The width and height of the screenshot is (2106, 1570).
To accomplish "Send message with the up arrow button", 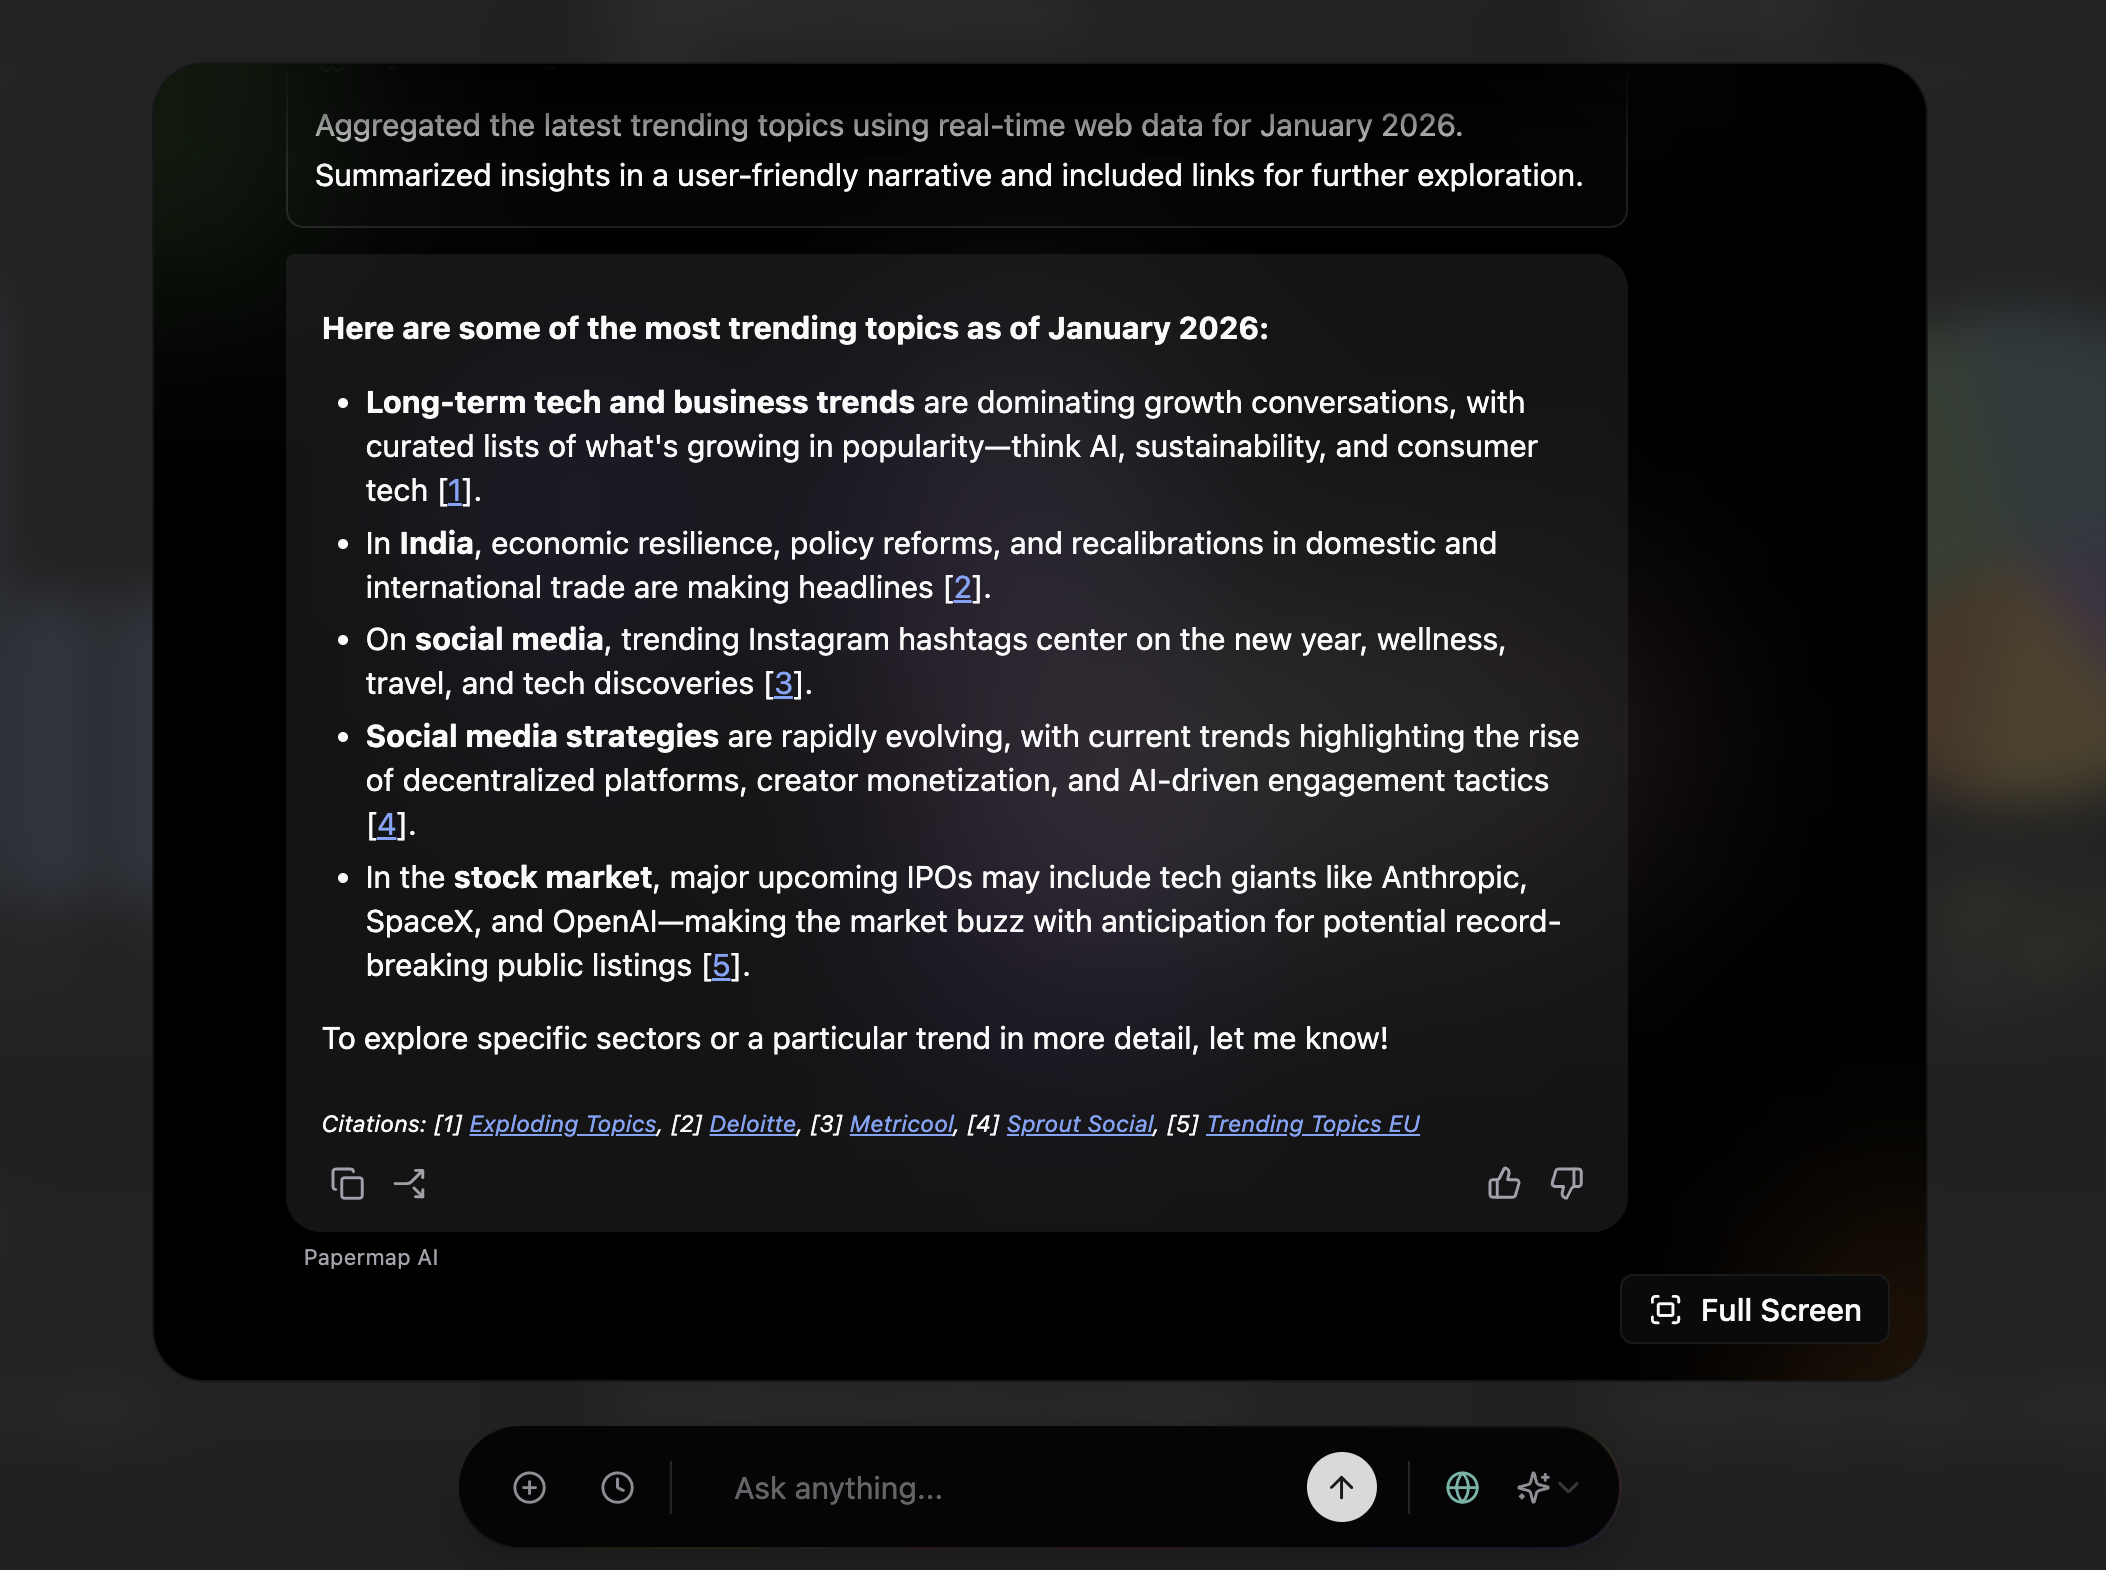I will (1341, 1487).
